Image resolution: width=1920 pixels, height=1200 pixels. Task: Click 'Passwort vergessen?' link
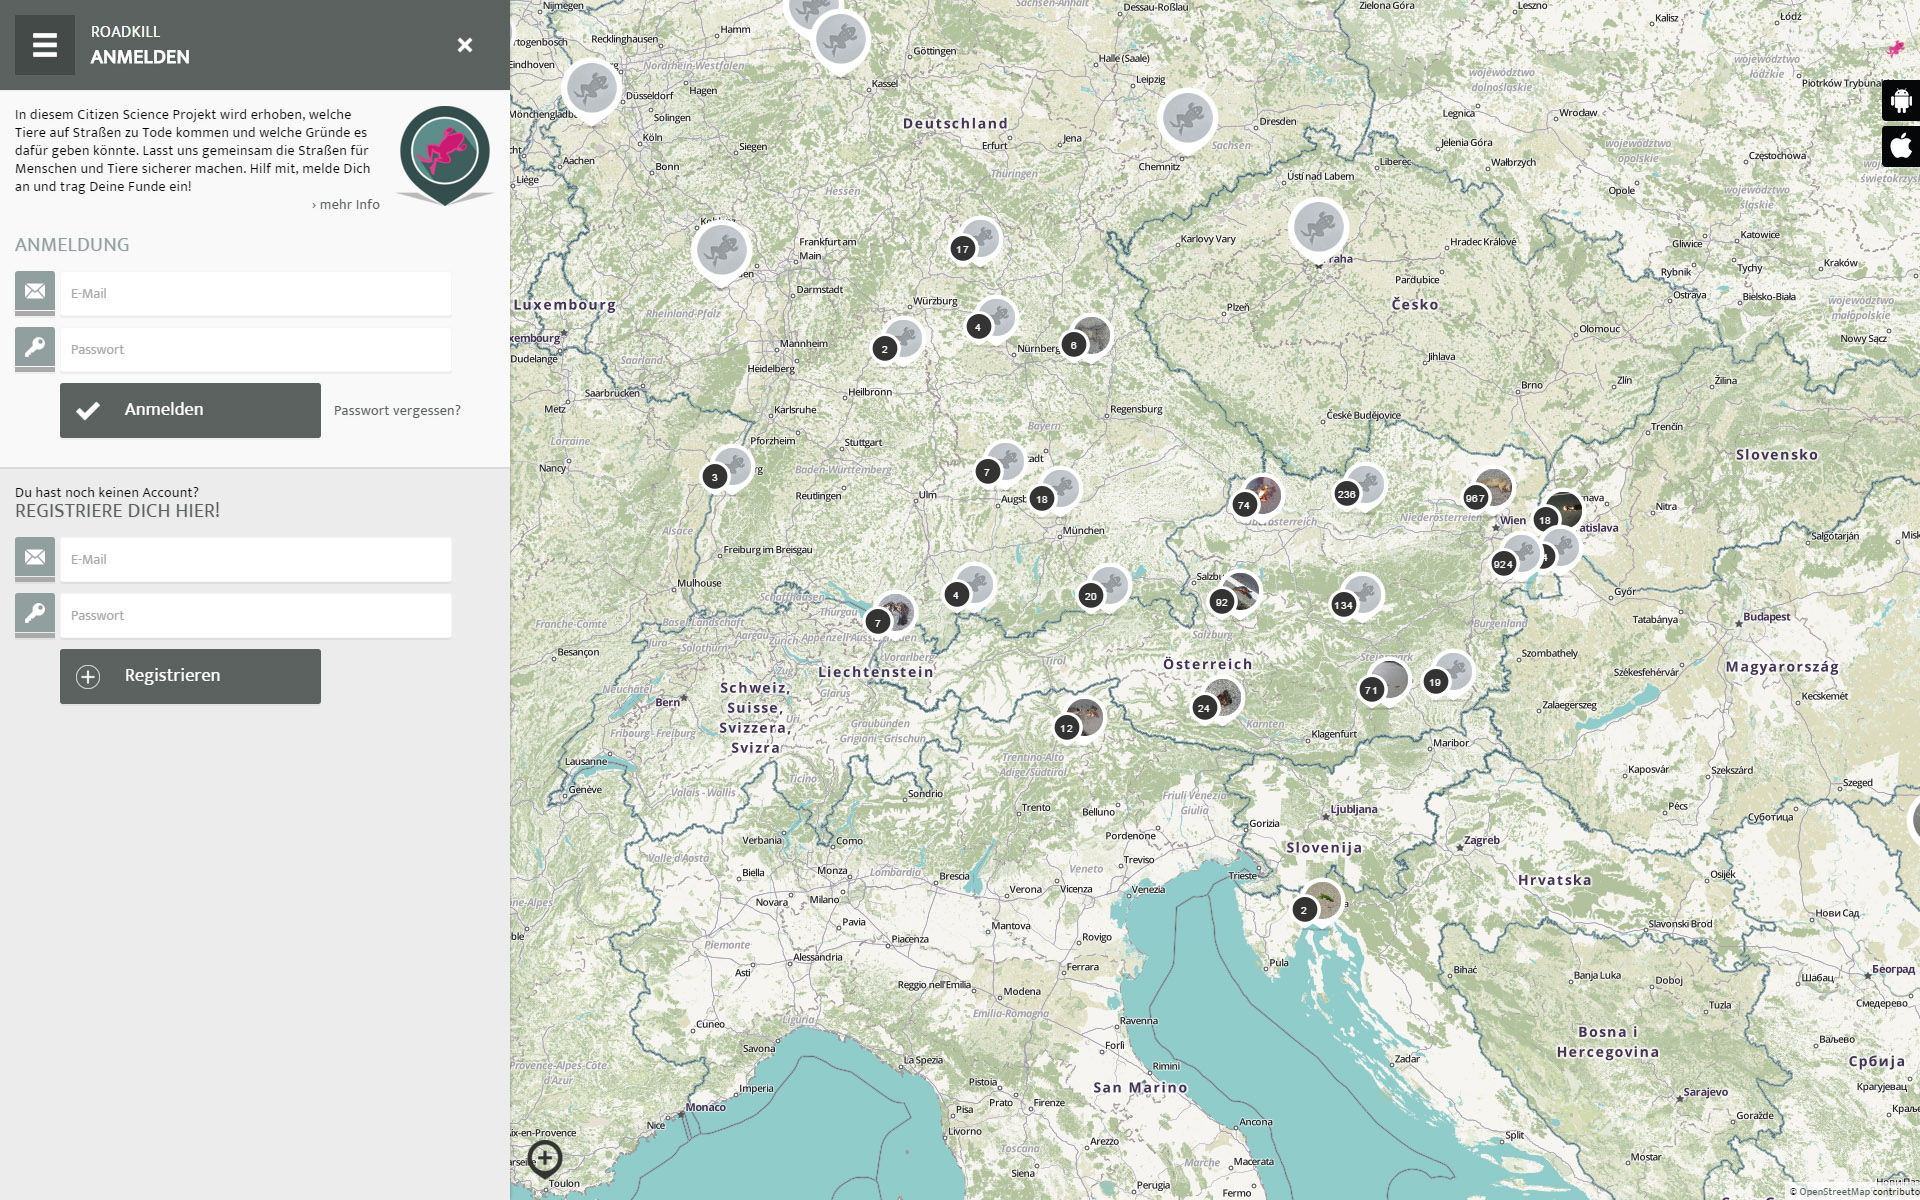(x=397, y=411)
